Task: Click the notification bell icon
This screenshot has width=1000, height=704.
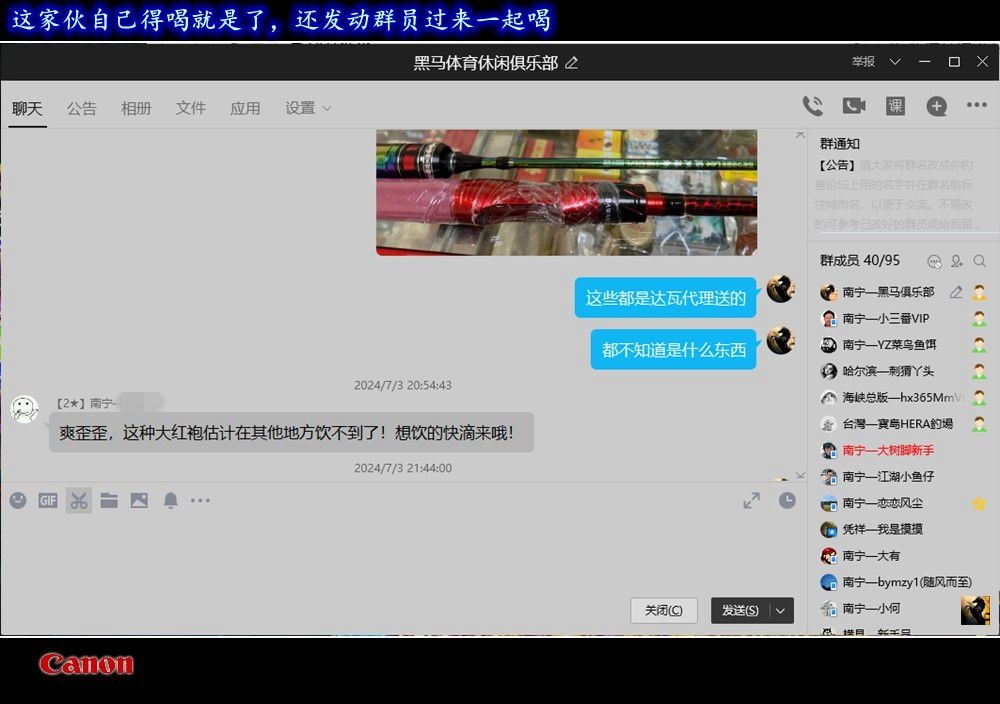Action: 170,501
